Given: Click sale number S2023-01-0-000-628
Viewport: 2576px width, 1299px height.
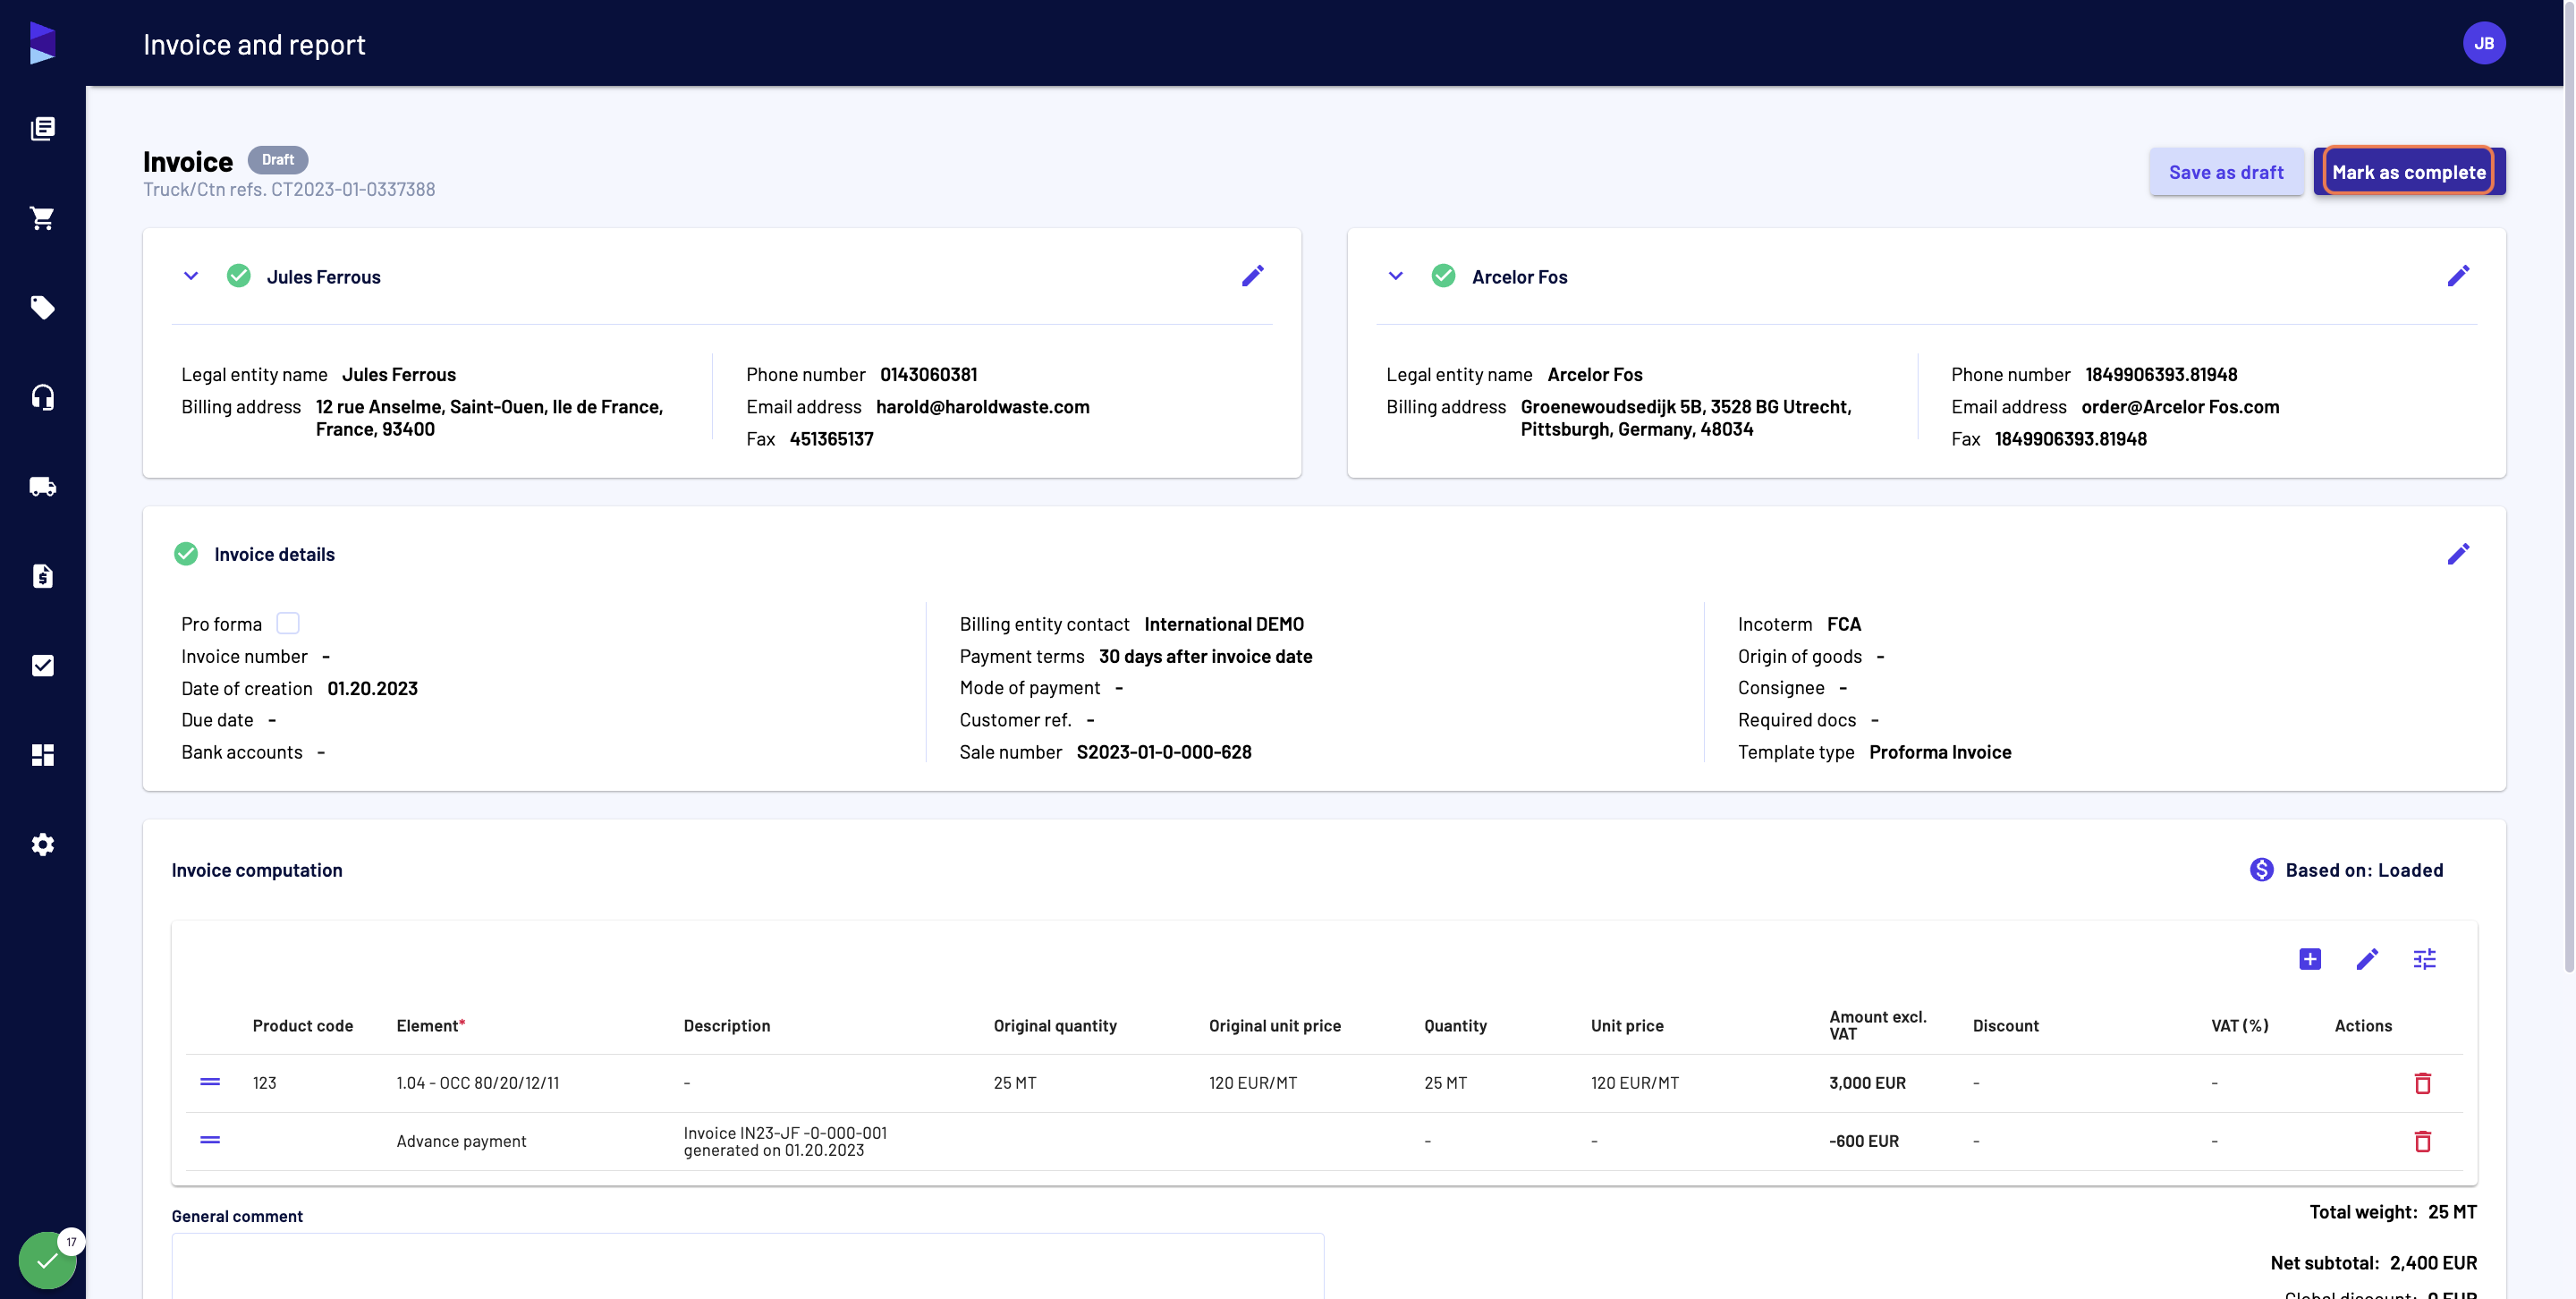Looking at the screenshot, I should (x=1164, y=752).
